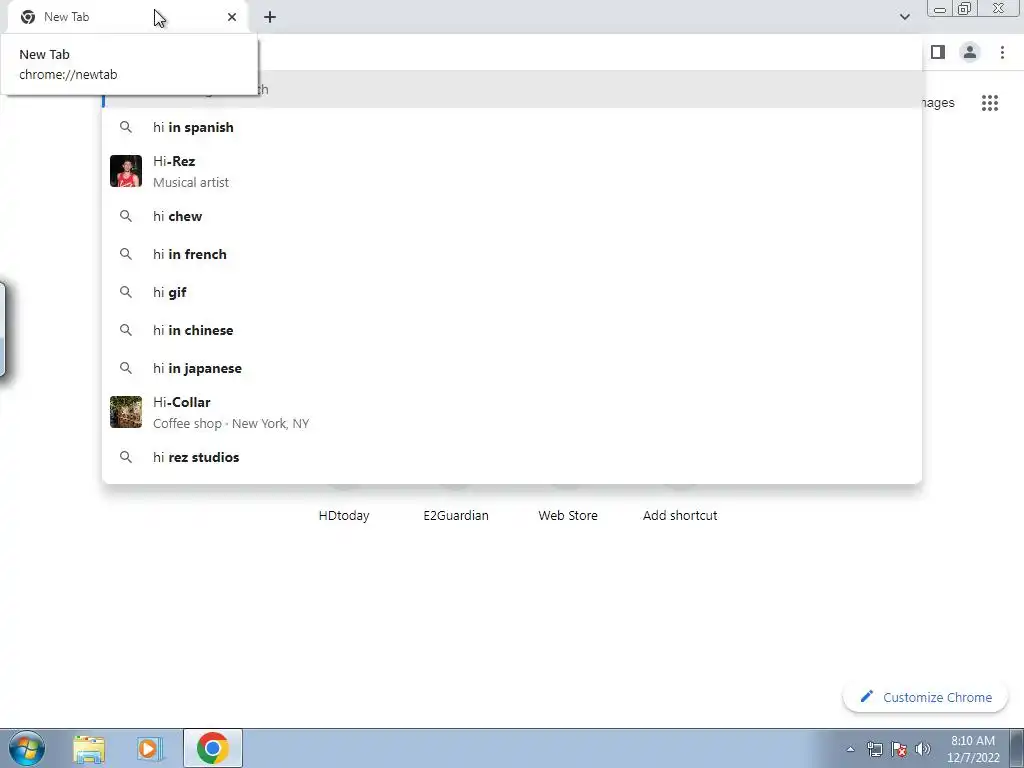This screenshot has width=1024, height=768.
Task: Choose suggestion "hi in french"
Action: (512, 254)
